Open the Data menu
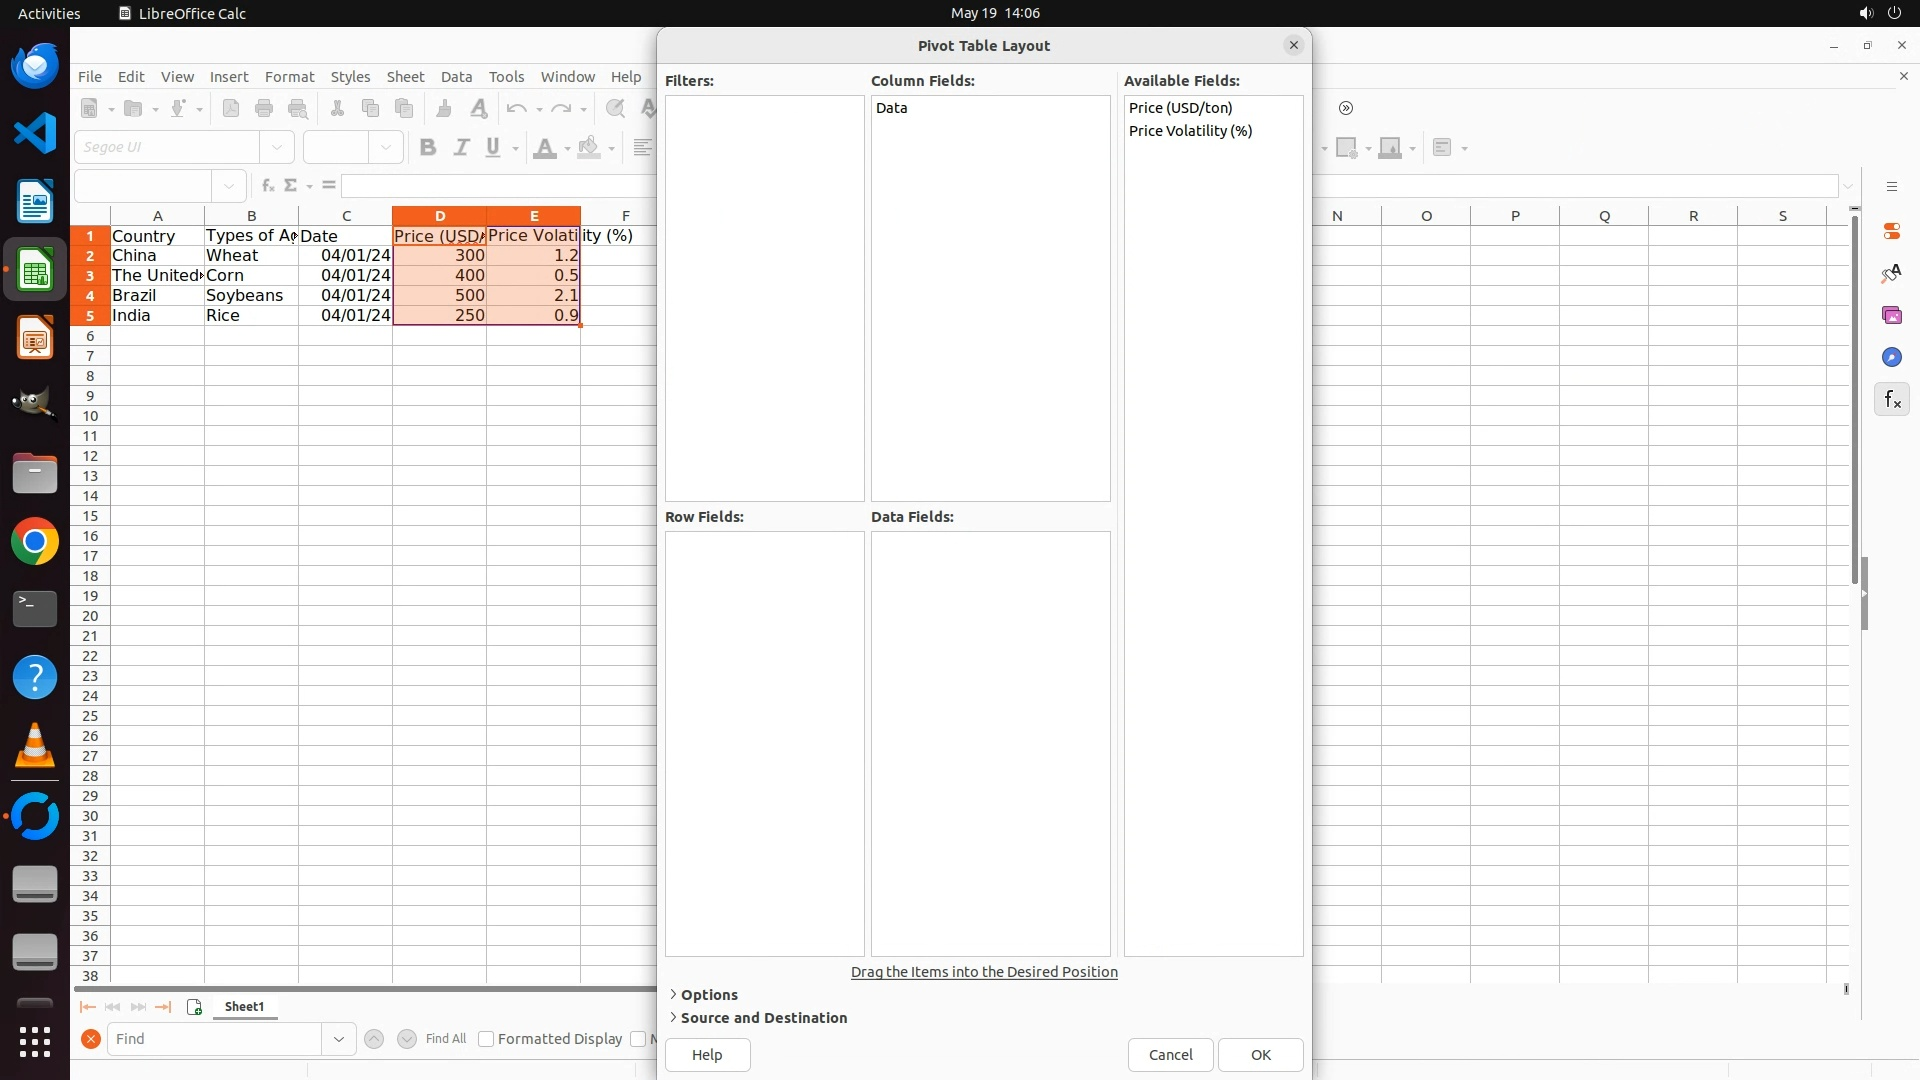The width and height of the screenshot is (1920, 1080). pyautogui.click(x=456, y=77)
